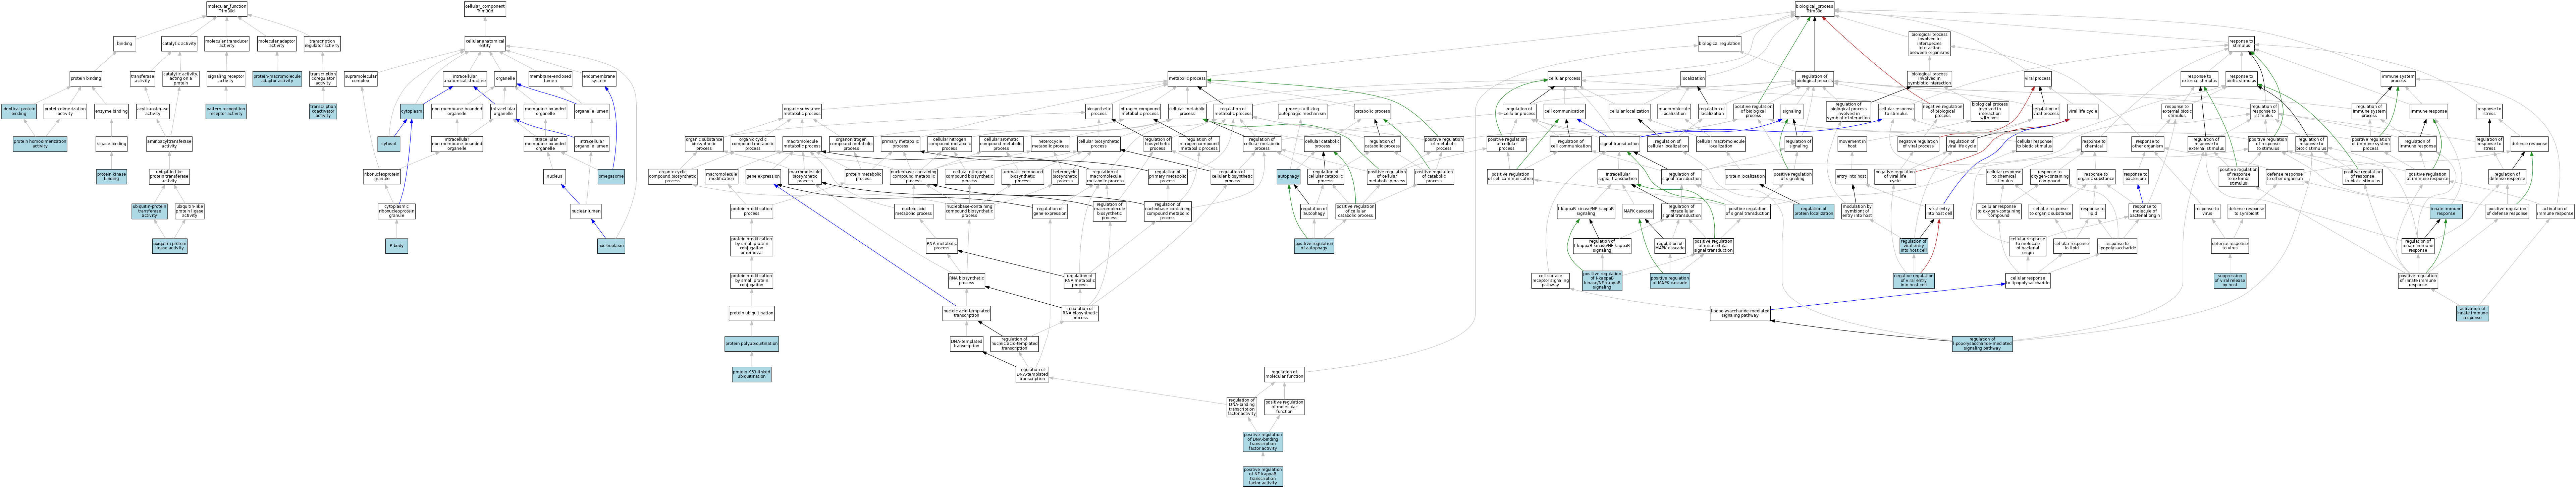The image size is (2576, 488).
Task: Click 'pattern recognition receptor activity' node
Action: click(x=226, y=112)
